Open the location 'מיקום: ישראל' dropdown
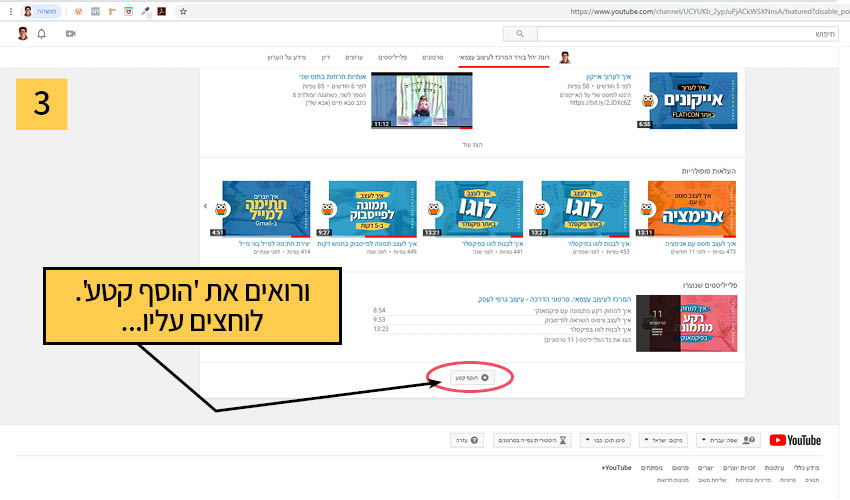Screen dimensions: 850x500 point(671,440)
